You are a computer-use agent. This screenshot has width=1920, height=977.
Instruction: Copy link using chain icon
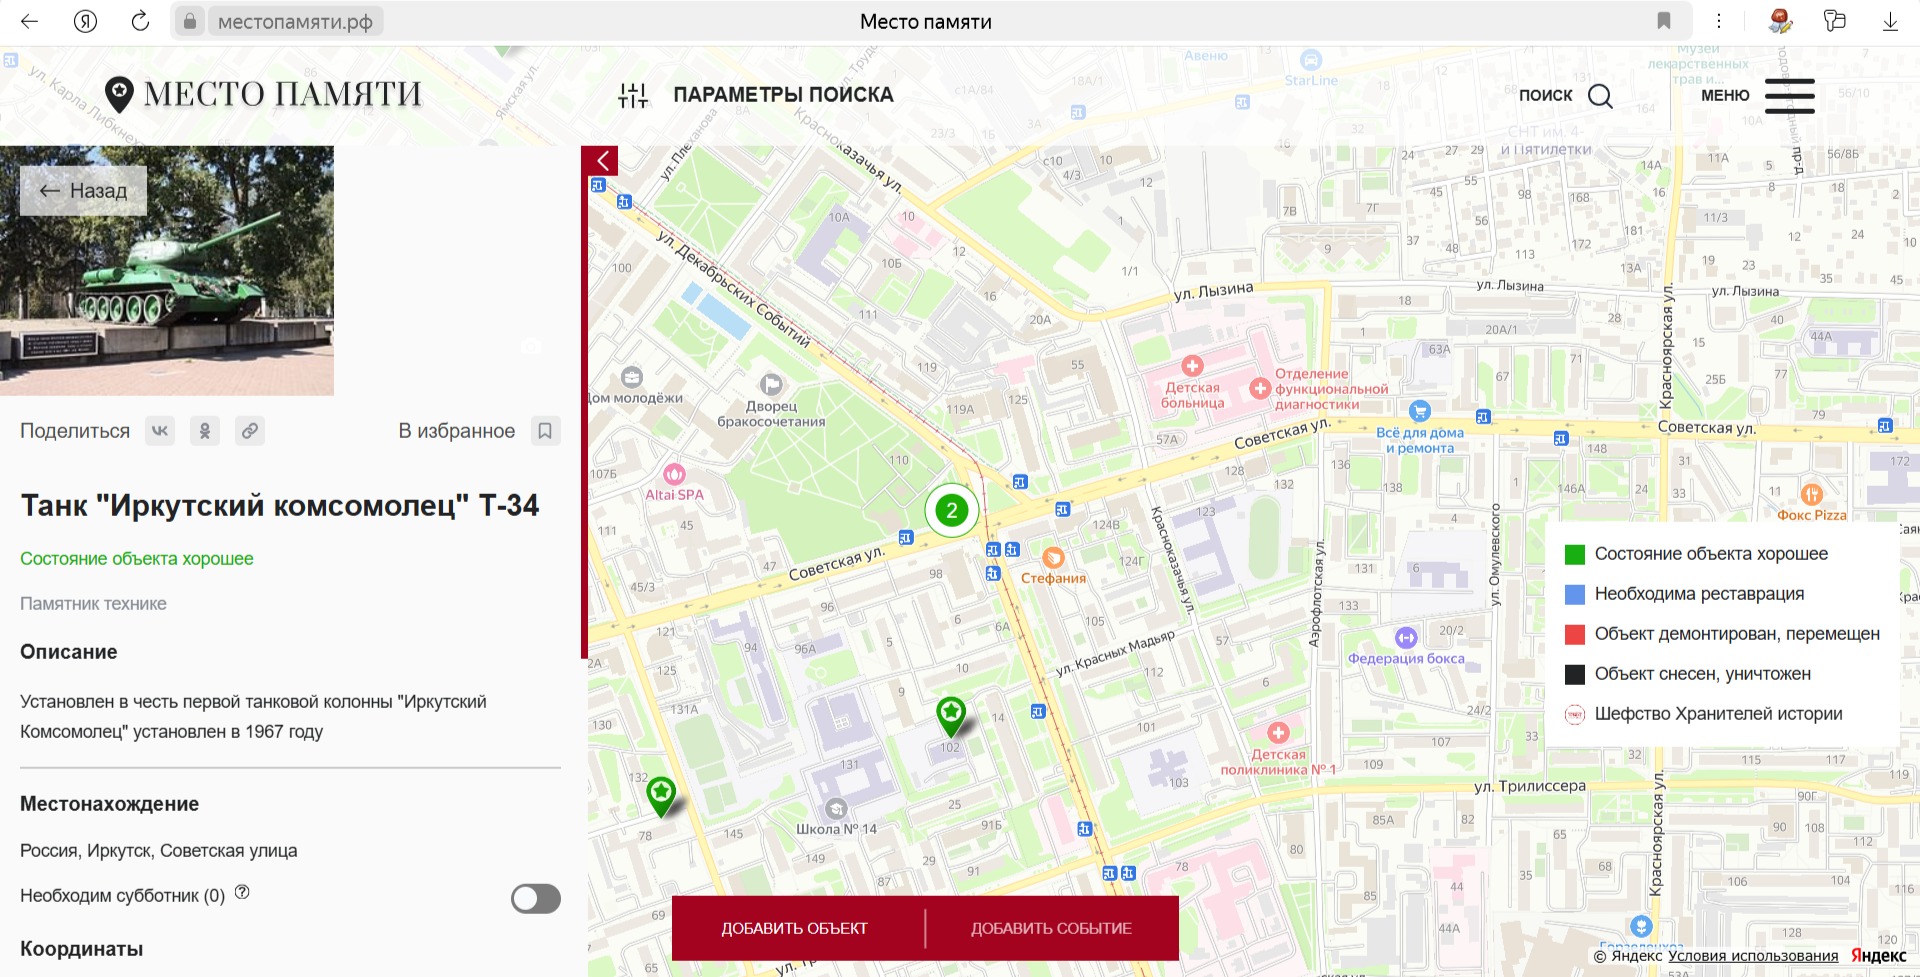pyautogui.click(x=250, y=431)
